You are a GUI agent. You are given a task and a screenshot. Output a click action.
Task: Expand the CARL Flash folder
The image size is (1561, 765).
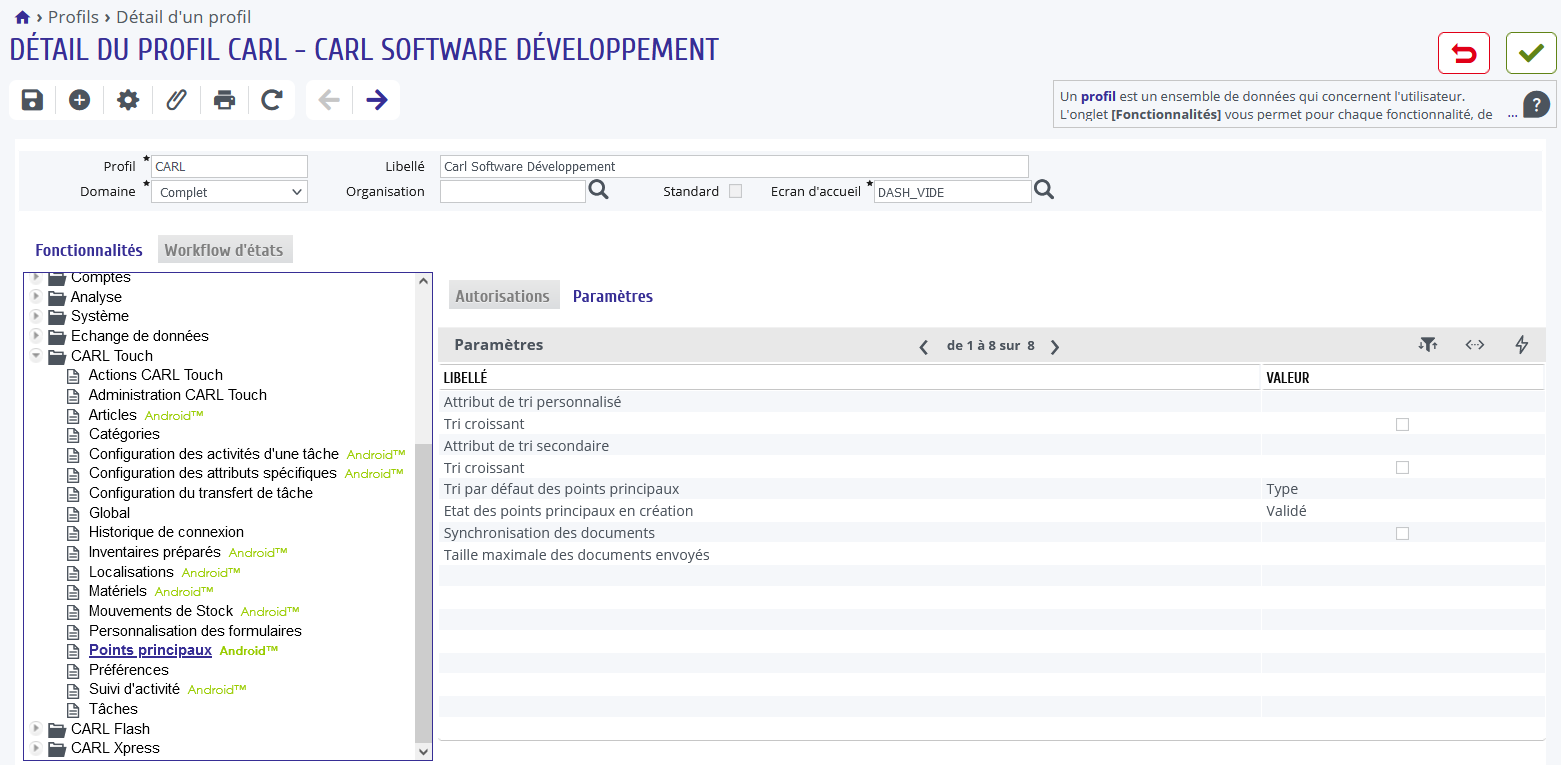(x=36, y=728)
